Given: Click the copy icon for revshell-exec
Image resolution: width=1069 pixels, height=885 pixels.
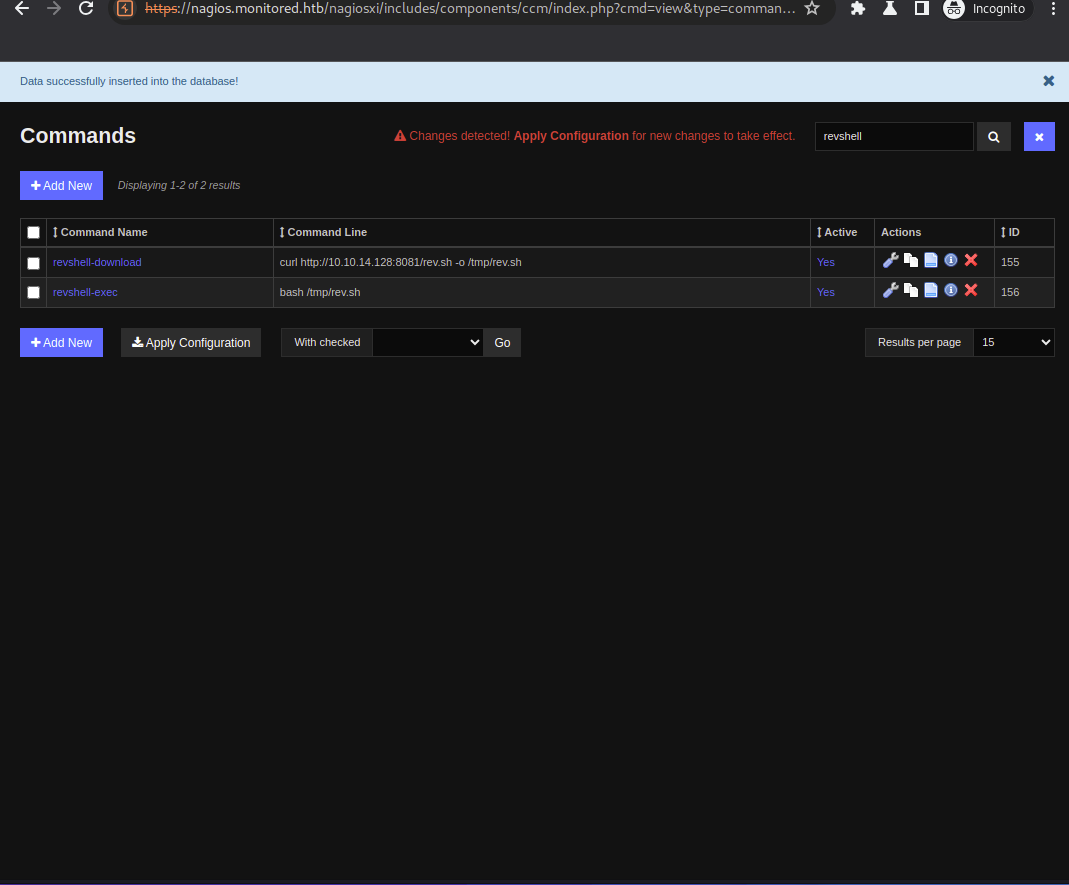Looking at the screenshot, I should pyautogui.click(x=911, y=290).
